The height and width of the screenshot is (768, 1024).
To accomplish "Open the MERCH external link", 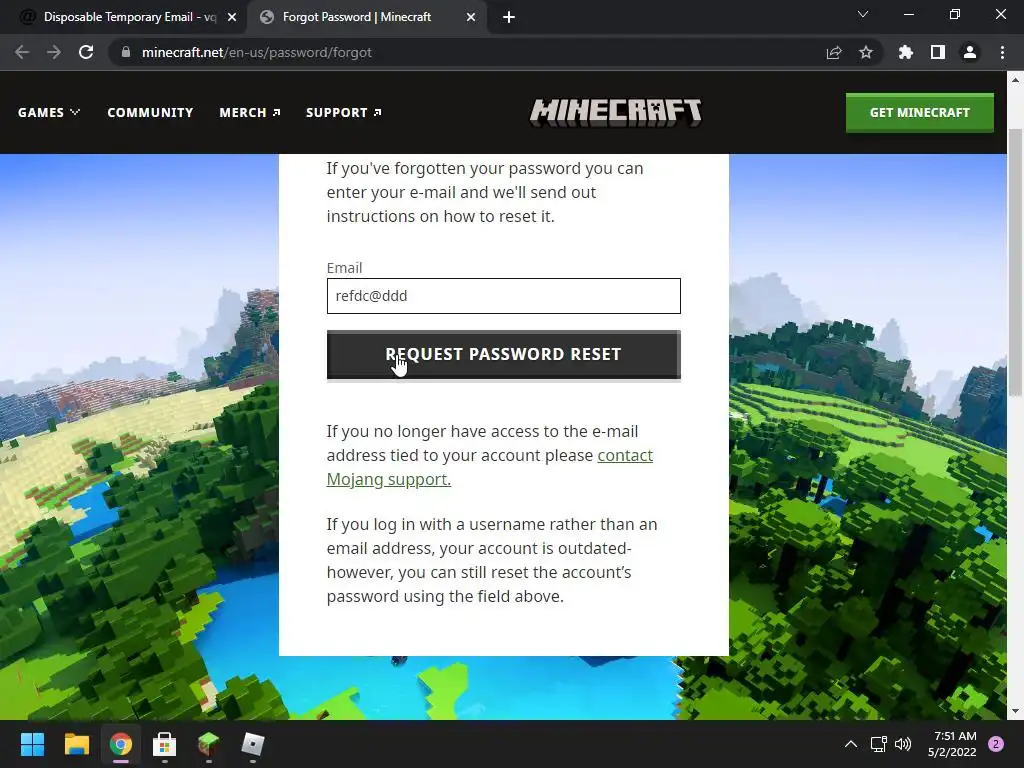I will tap(250, 112).
